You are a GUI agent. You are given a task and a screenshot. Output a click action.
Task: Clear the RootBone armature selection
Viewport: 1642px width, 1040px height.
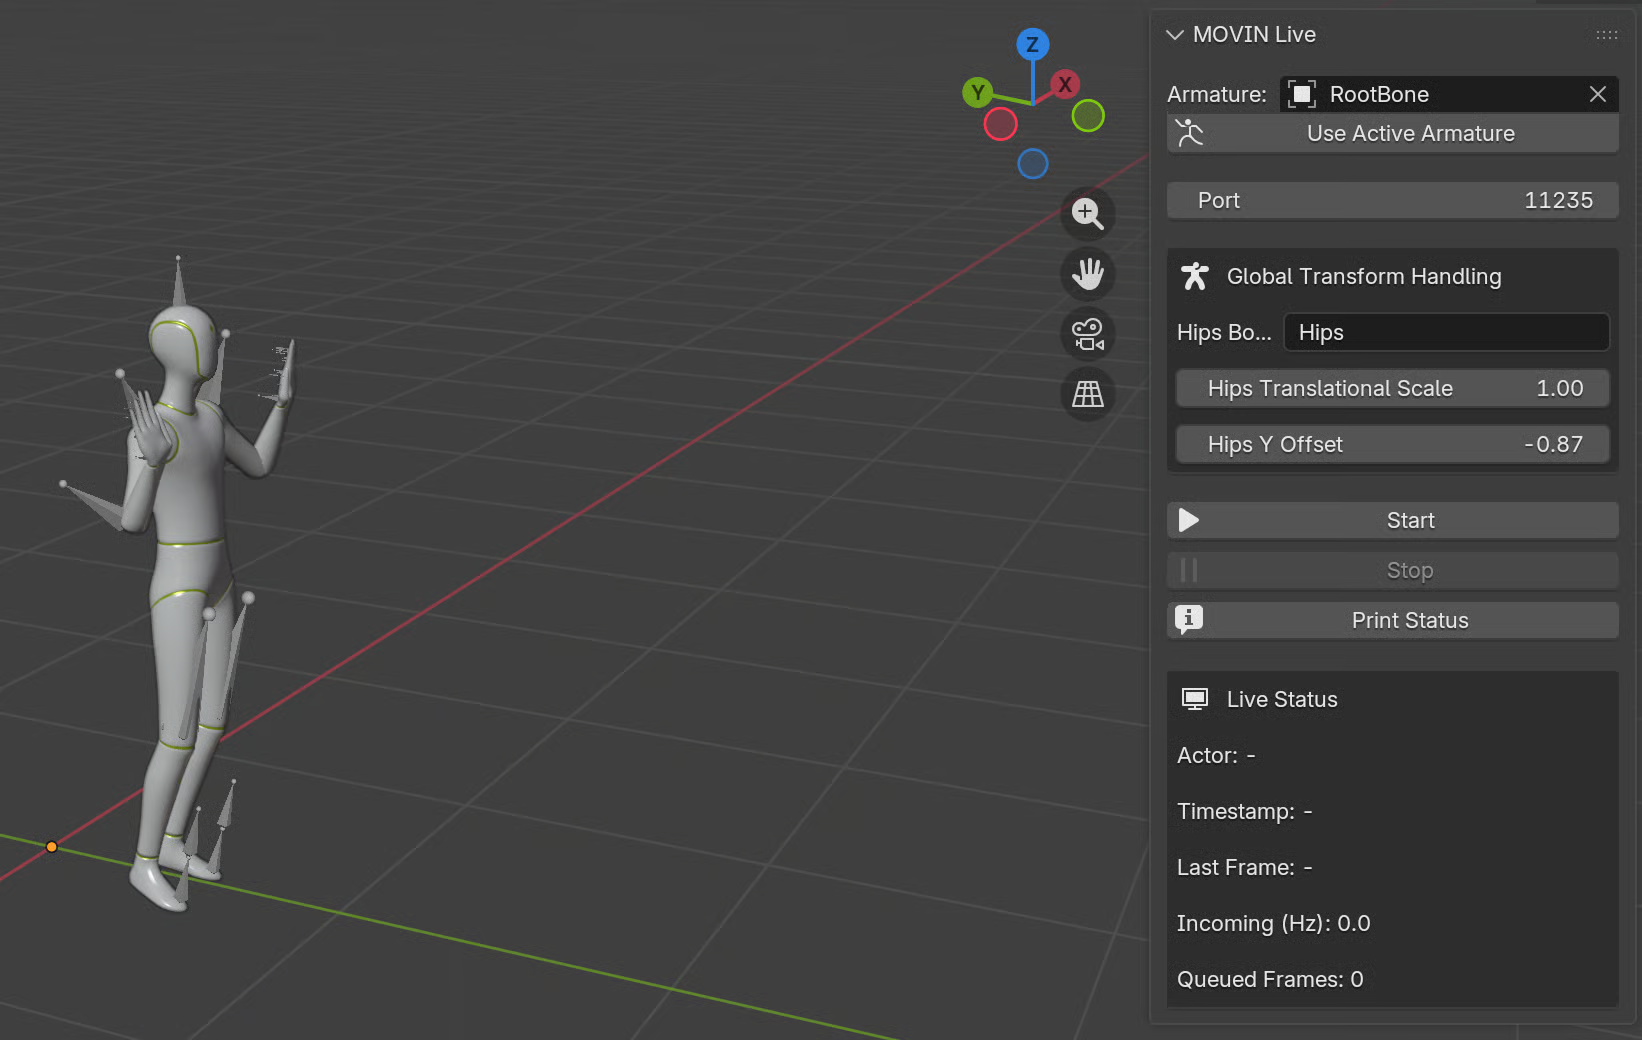click(x=1597, y=94)
